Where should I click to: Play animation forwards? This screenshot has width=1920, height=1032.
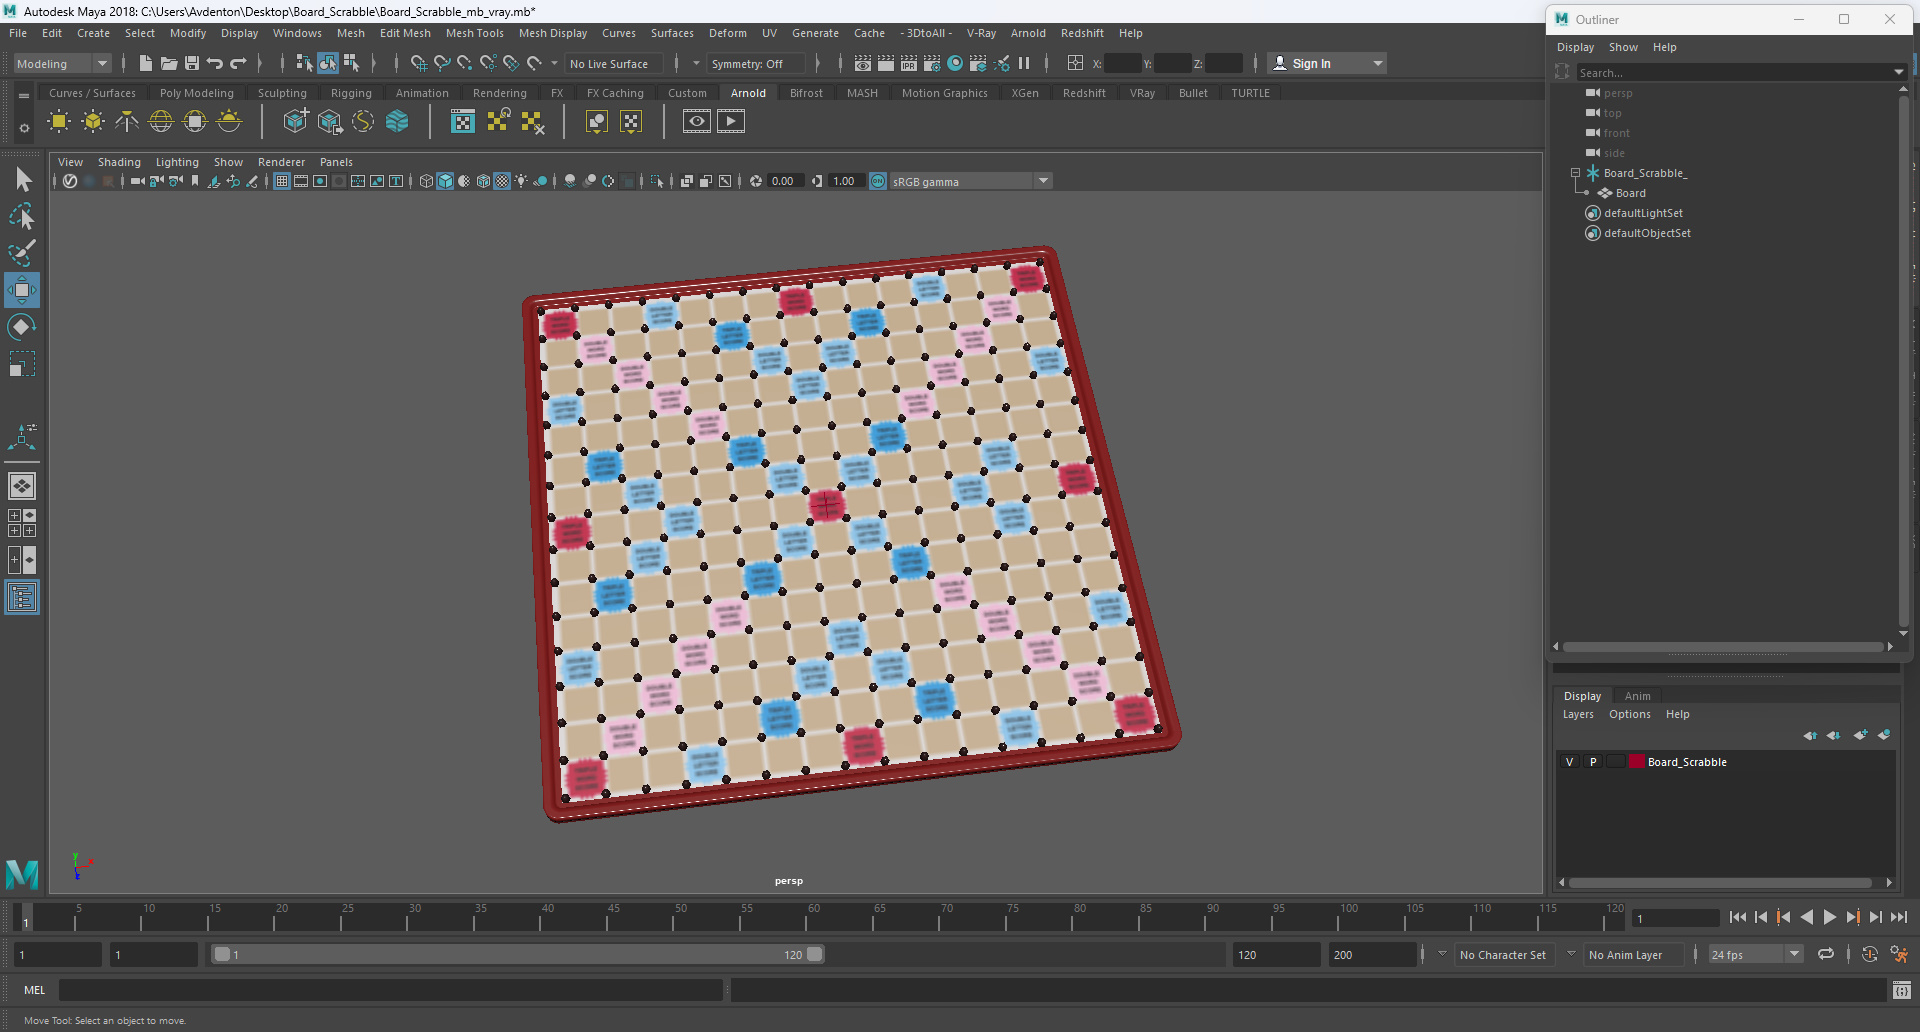click(1829, 917)
